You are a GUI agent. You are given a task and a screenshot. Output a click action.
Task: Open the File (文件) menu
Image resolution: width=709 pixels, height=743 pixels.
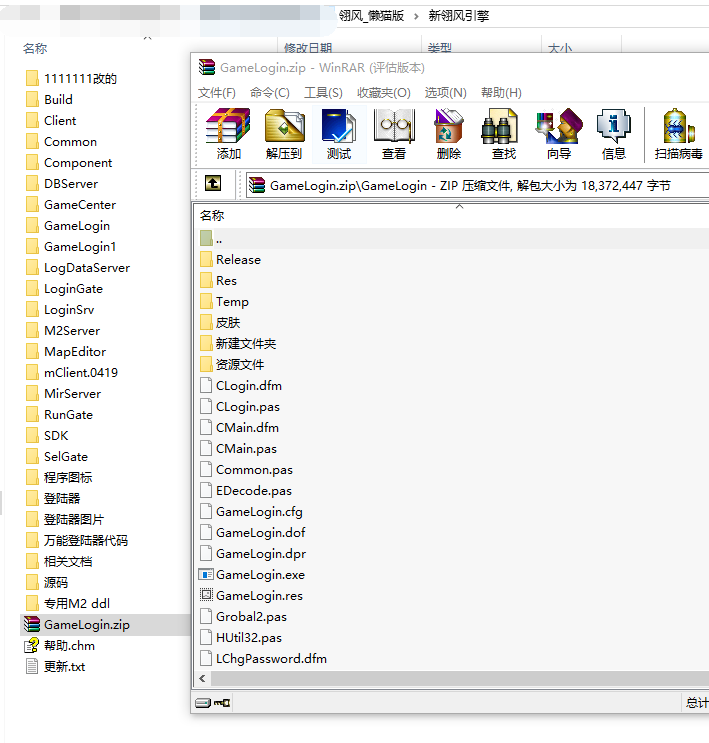[216, 93]
